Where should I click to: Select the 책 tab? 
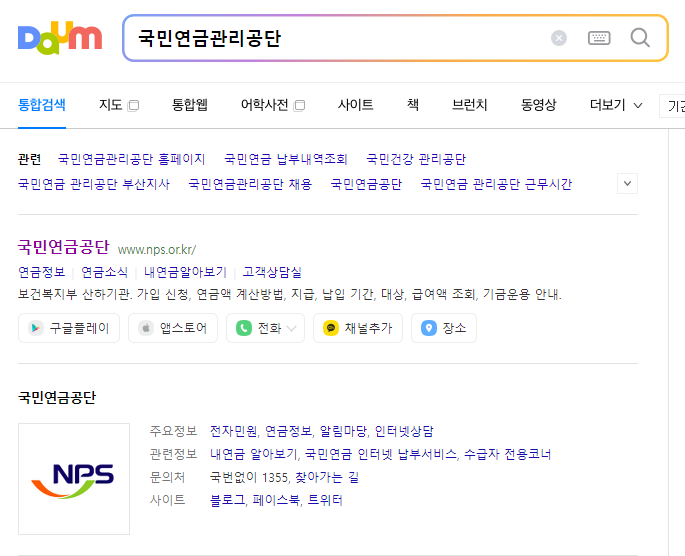[x=413, y=105]
